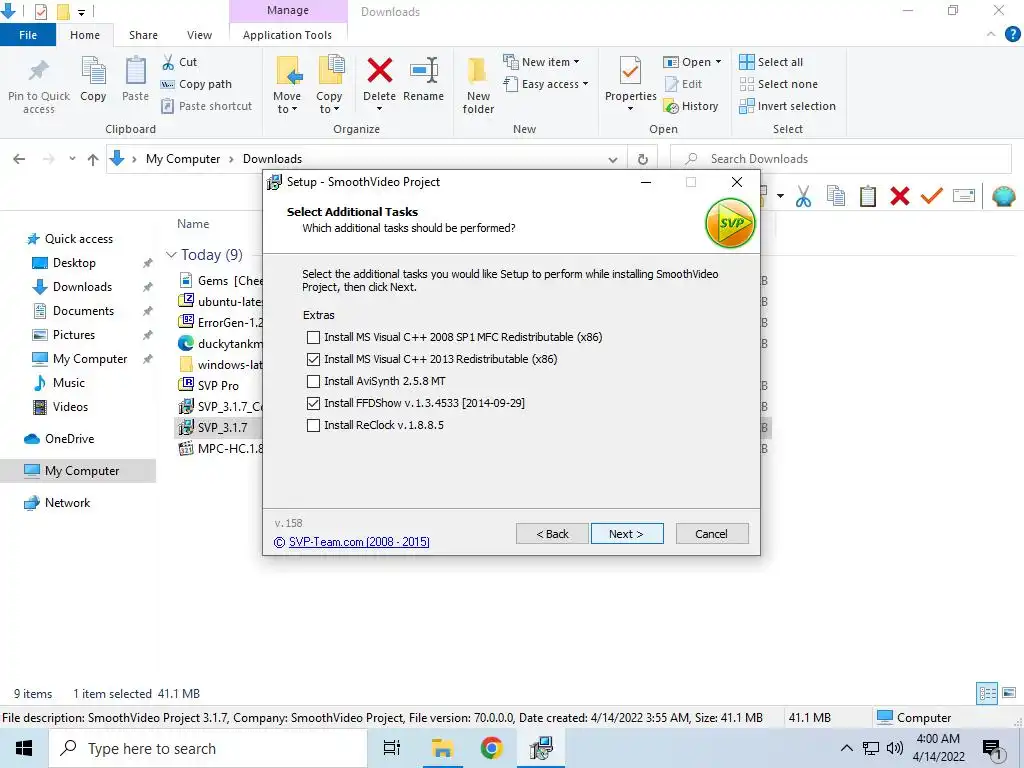The width and height of the screenshot is (1024, 768).
Task: Click the shell icon at toolbar end
Action: pyautogui.click(x=1003, y=196)
